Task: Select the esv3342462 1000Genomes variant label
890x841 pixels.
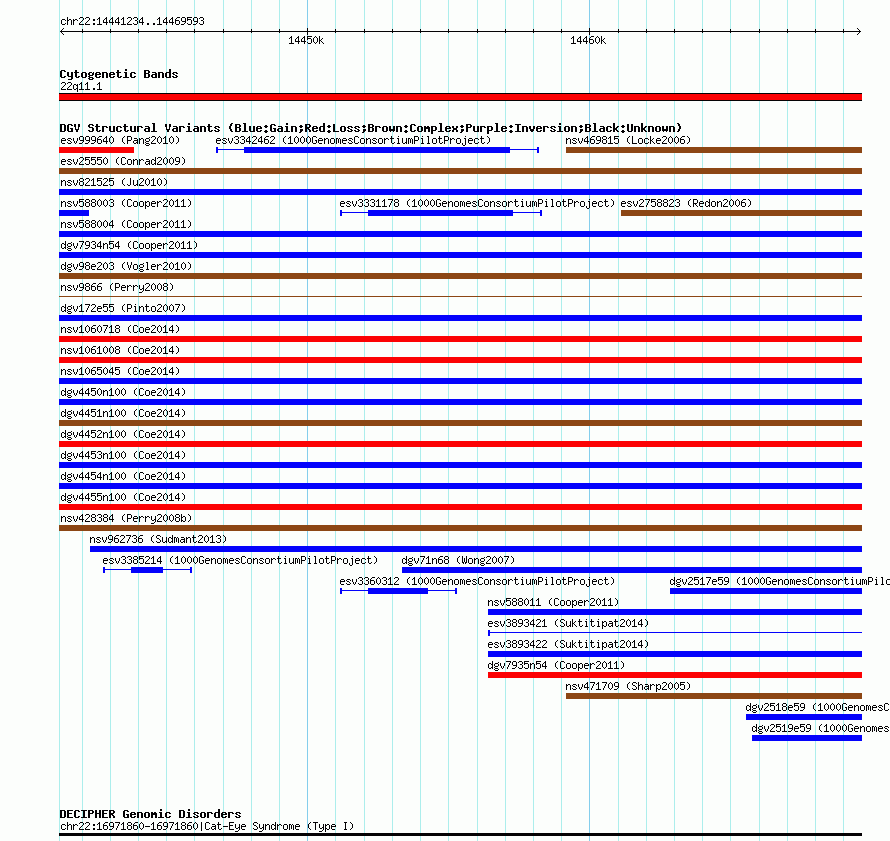Action: 353,140
